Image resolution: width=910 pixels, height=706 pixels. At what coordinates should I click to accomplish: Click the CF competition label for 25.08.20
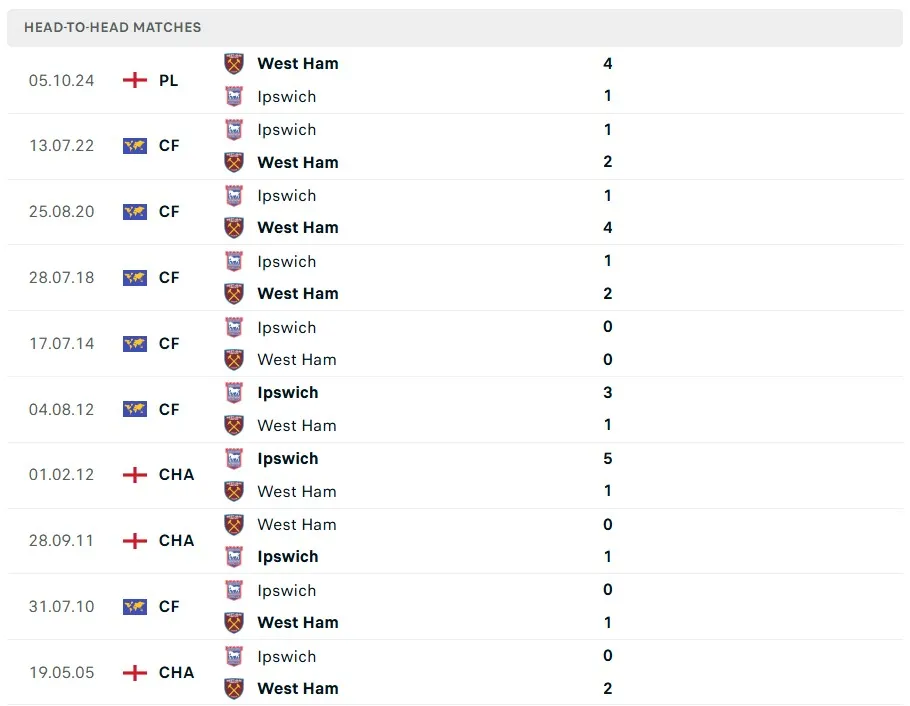tap(169, 212)
